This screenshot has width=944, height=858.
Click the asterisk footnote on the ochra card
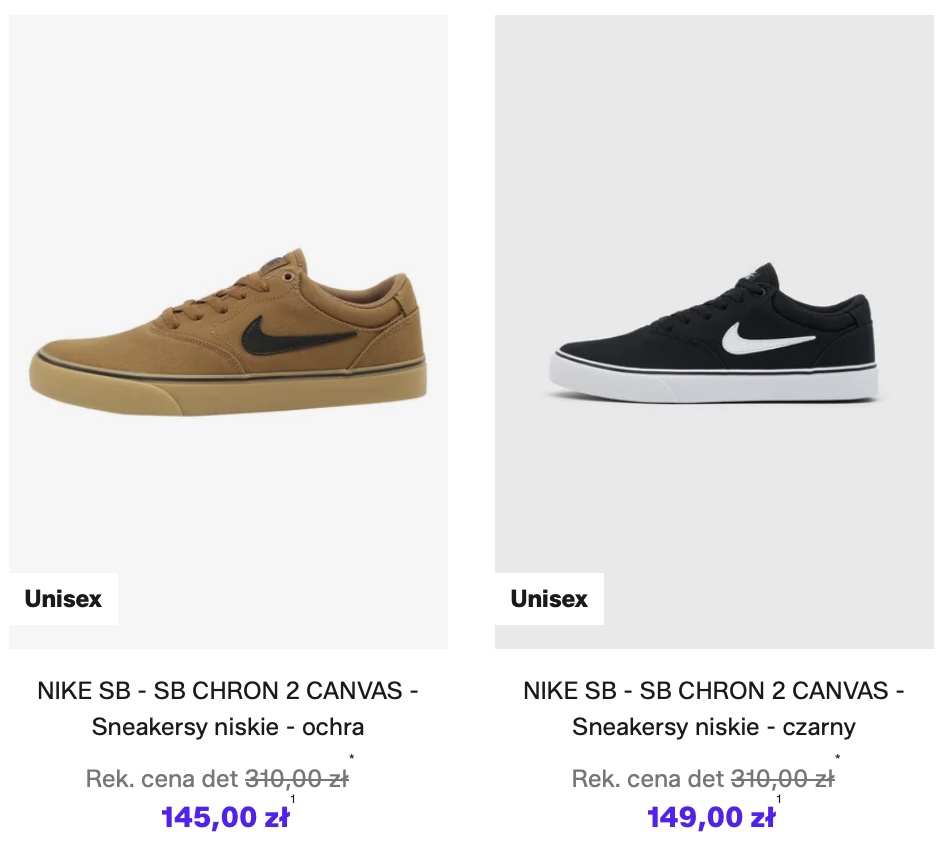(x=352, y=758)
